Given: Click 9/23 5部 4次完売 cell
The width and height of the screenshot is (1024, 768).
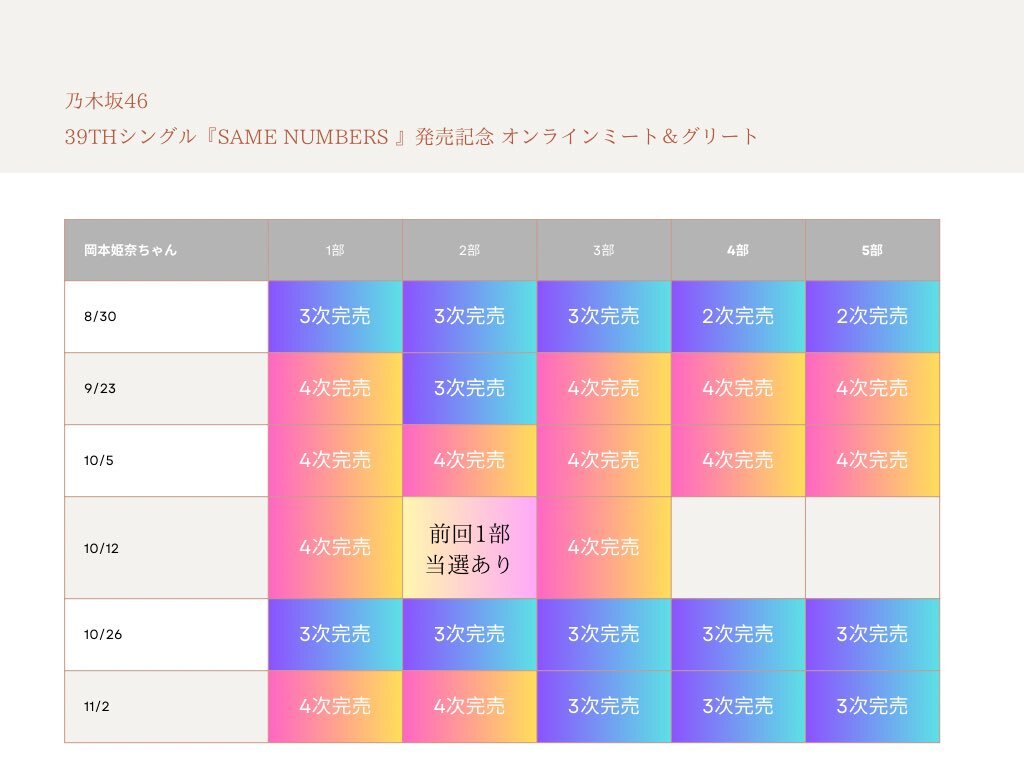Looking at the screenshot, I should (872, 389).
